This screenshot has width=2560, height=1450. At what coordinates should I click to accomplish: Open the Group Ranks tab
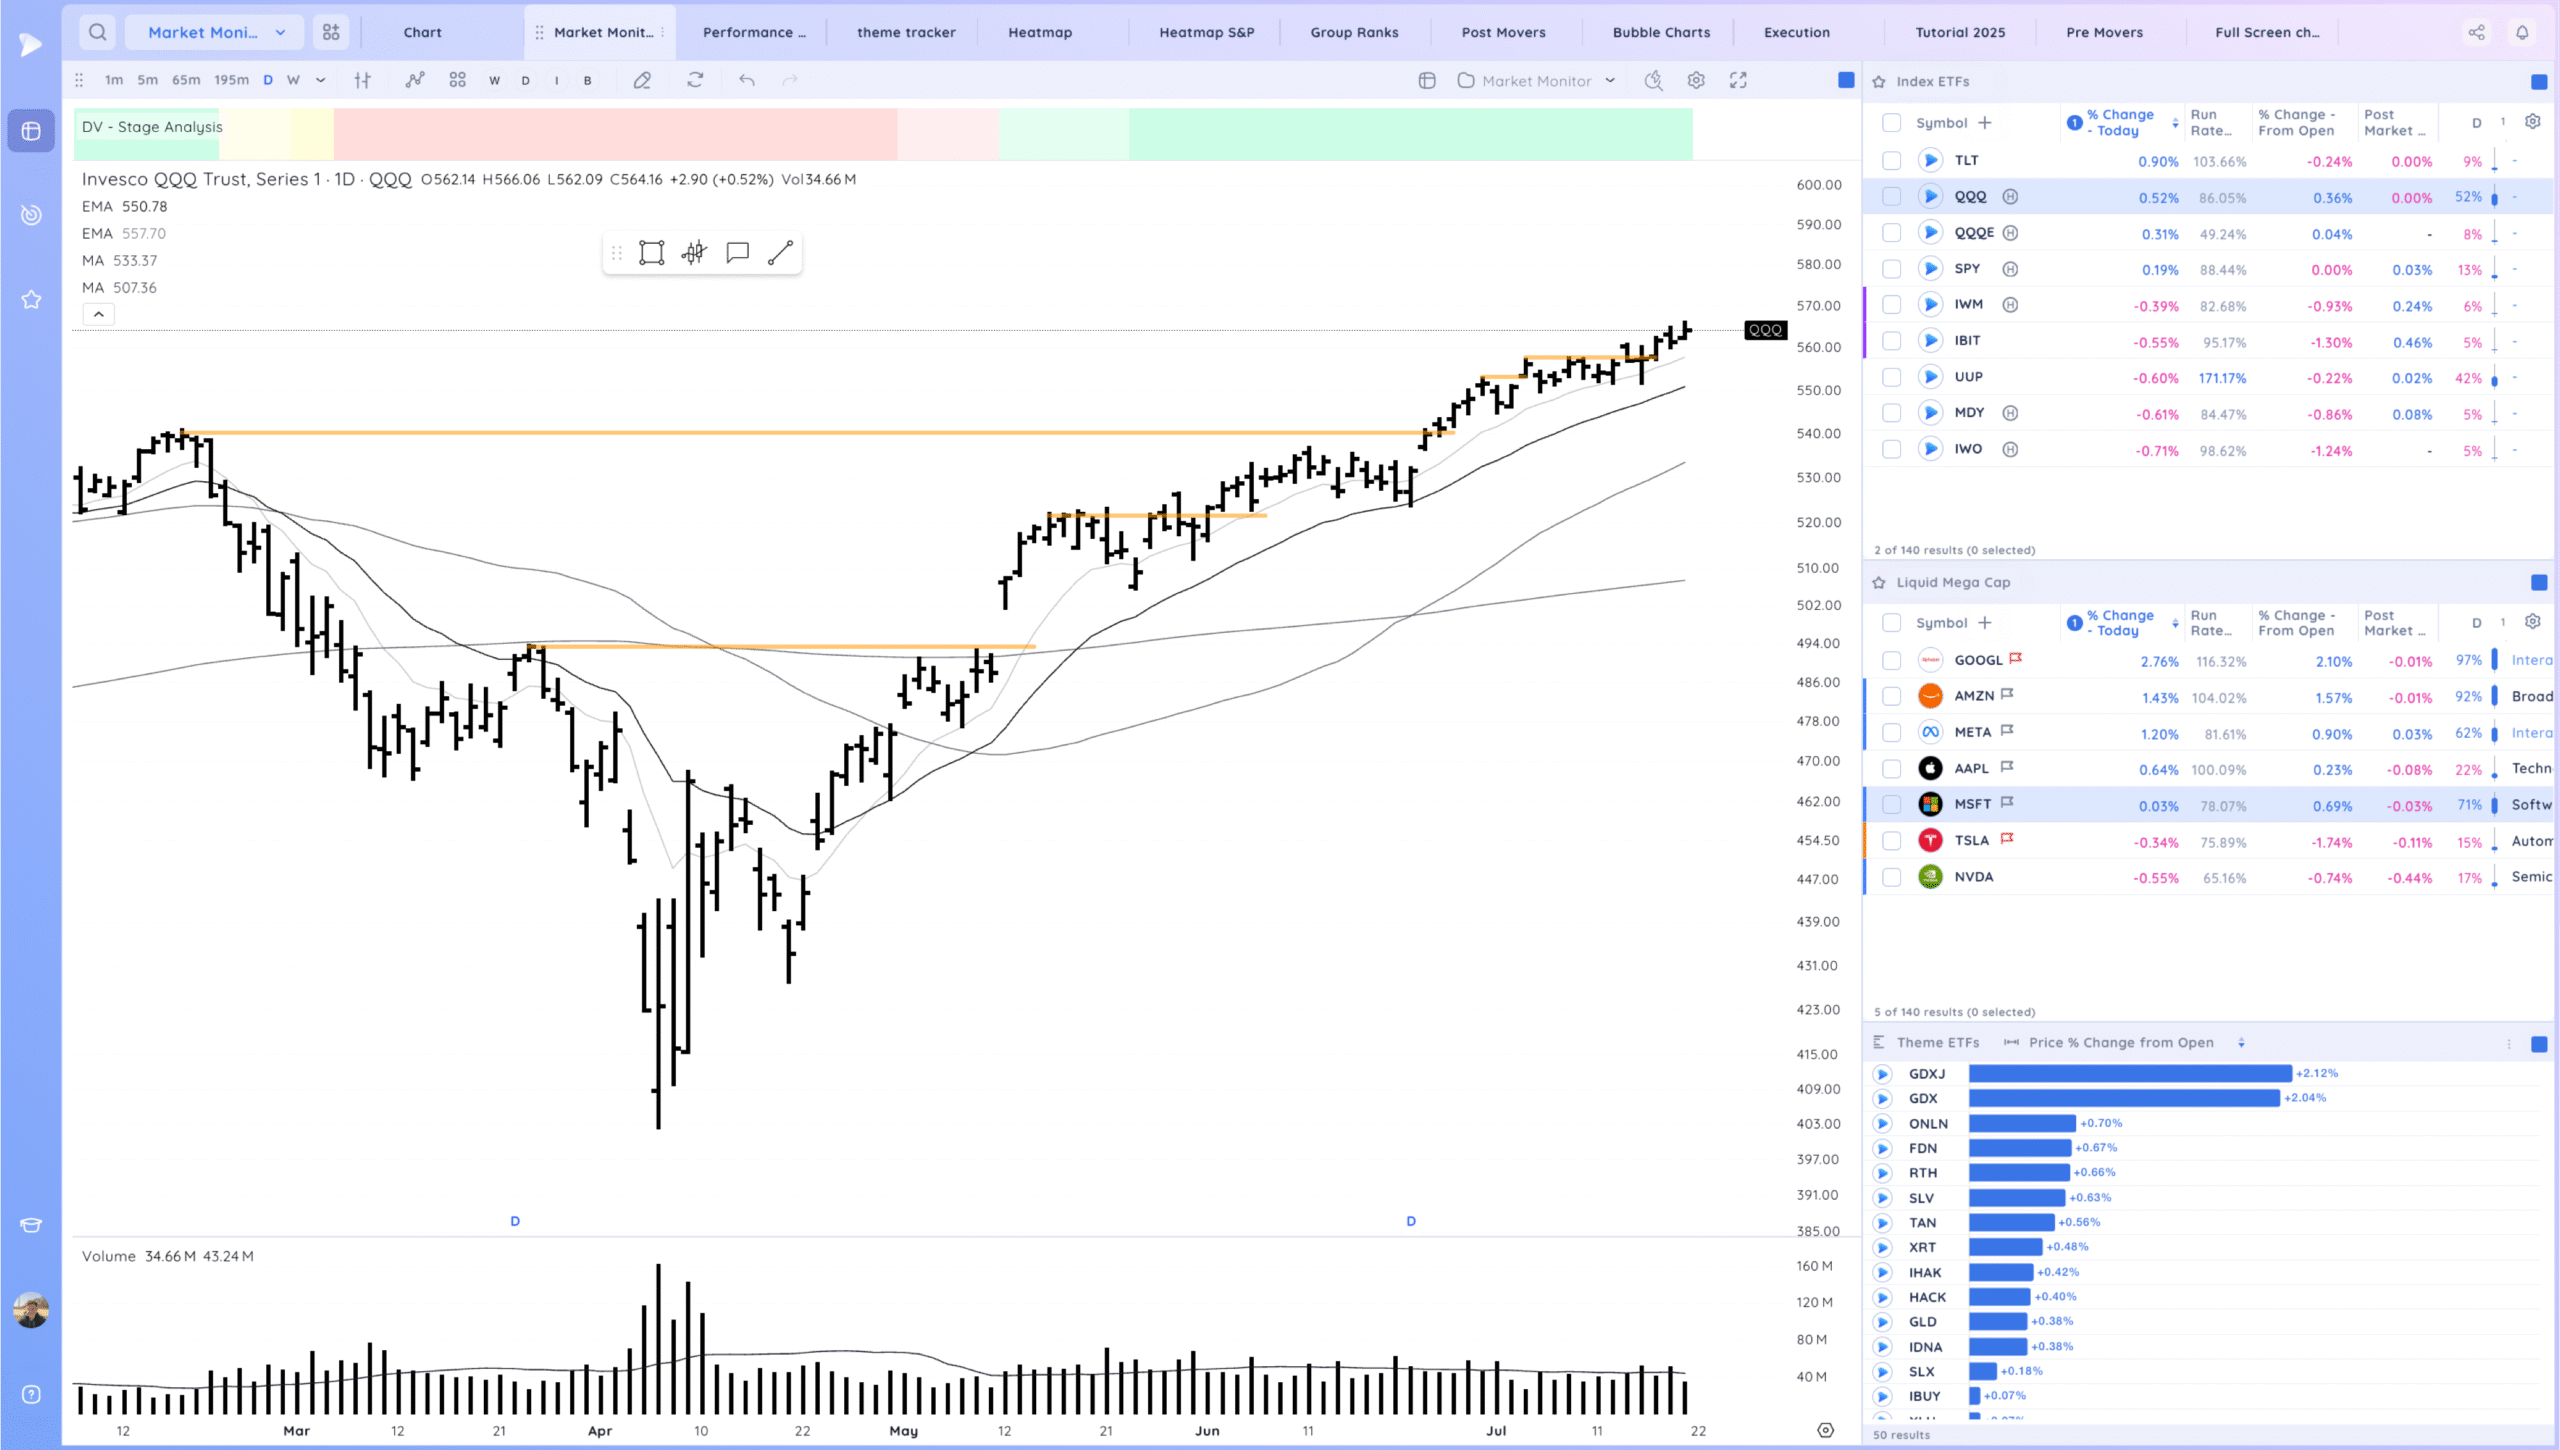(1354, 32)
